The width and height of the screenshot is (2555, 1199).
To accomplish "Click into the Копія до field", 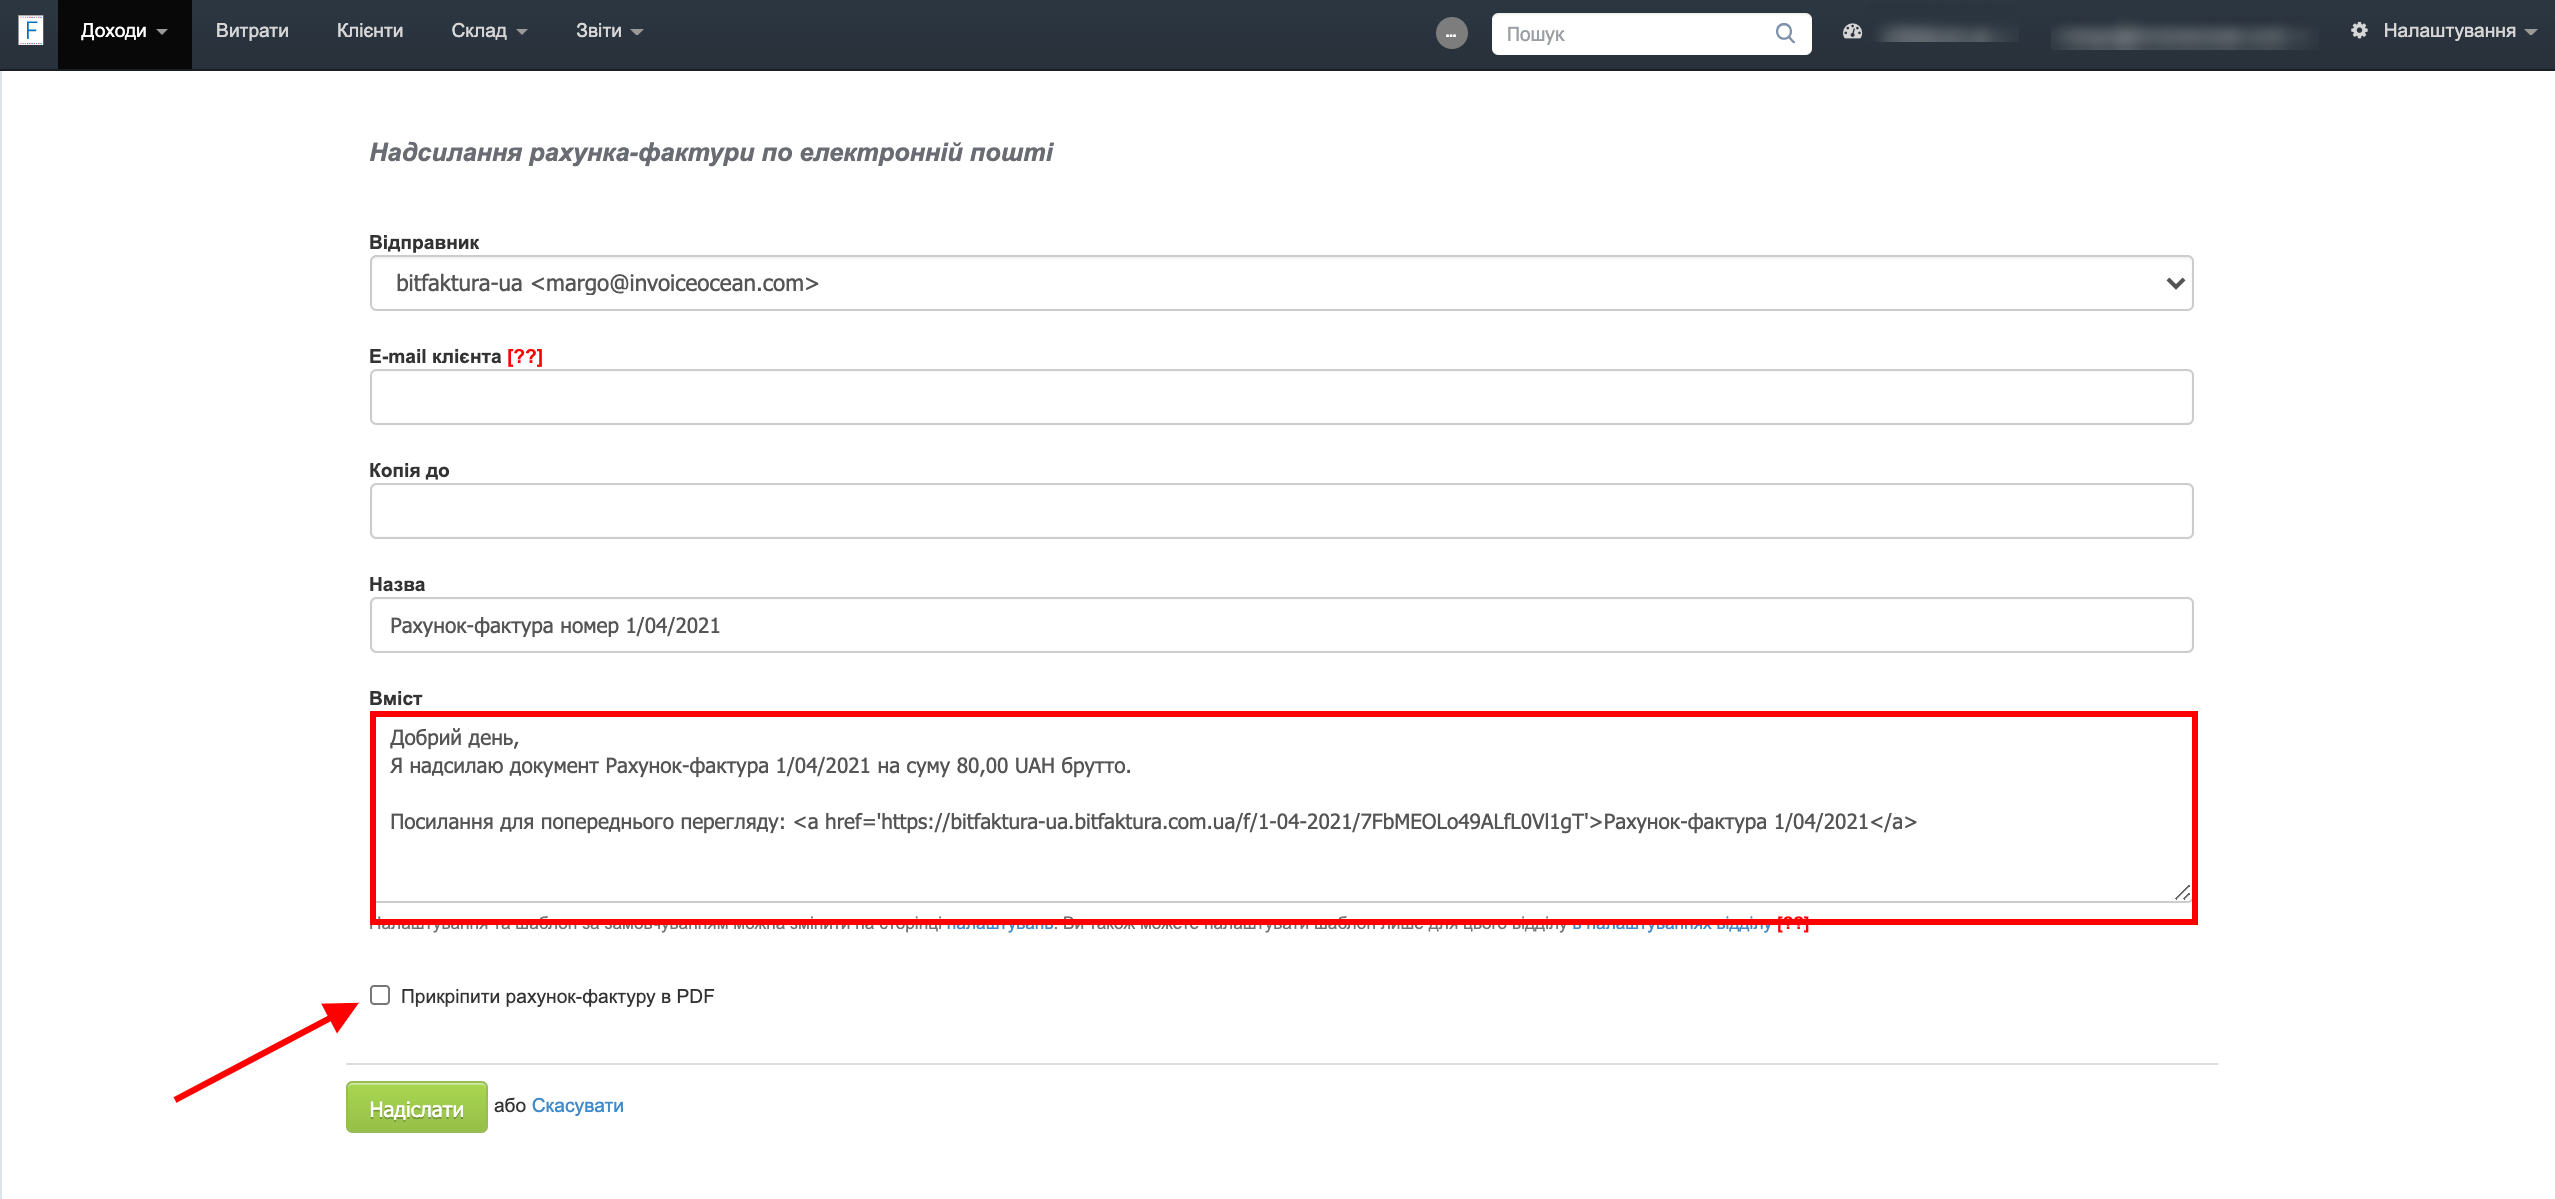I will [1281, 512].
